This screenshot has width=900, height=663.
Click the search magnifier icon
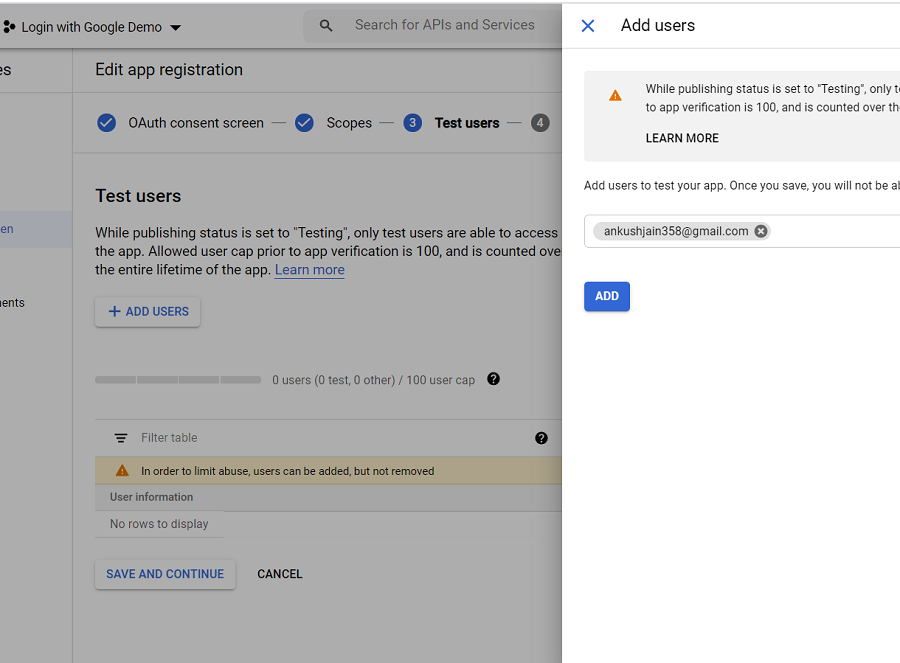coord(326,26)
